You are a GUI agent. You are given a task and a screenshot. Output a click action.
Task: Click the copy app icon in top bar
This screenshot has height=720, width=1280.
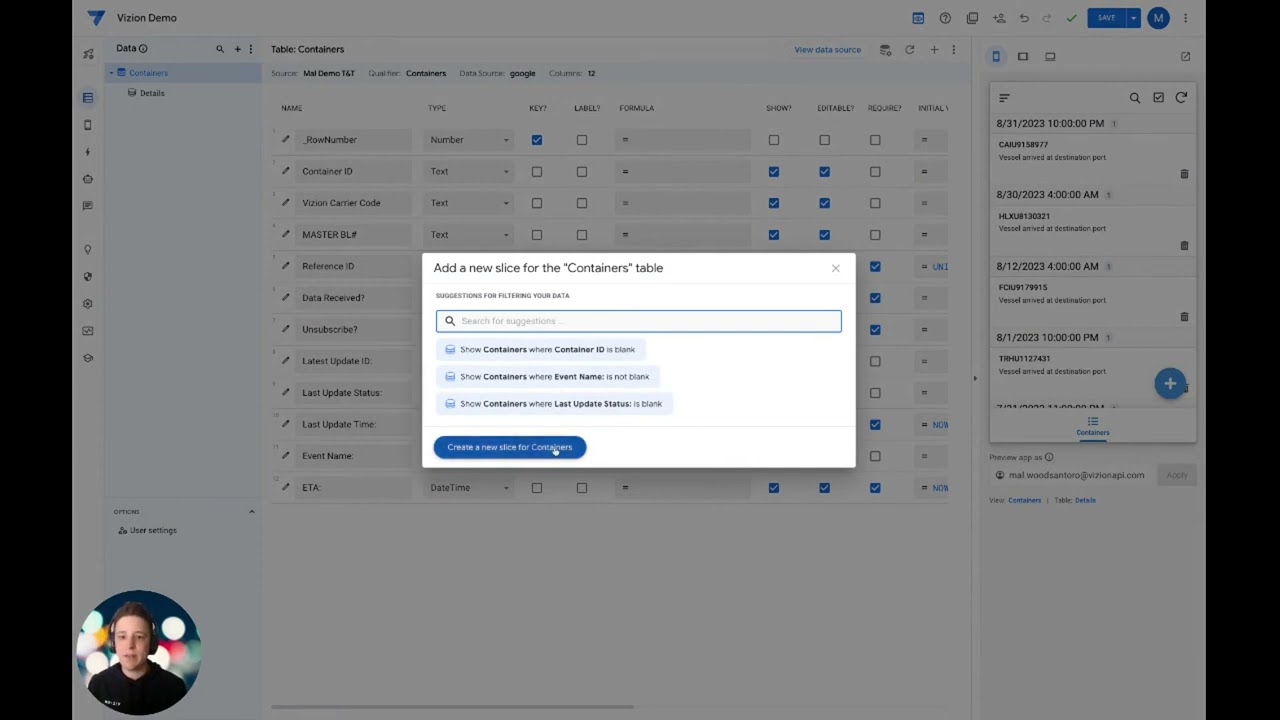coord(972,18)
